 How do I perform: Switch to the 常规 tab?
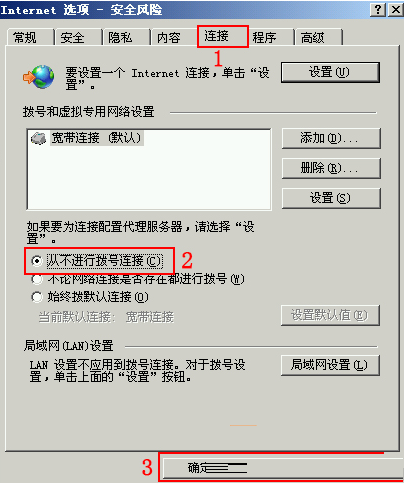30,37
